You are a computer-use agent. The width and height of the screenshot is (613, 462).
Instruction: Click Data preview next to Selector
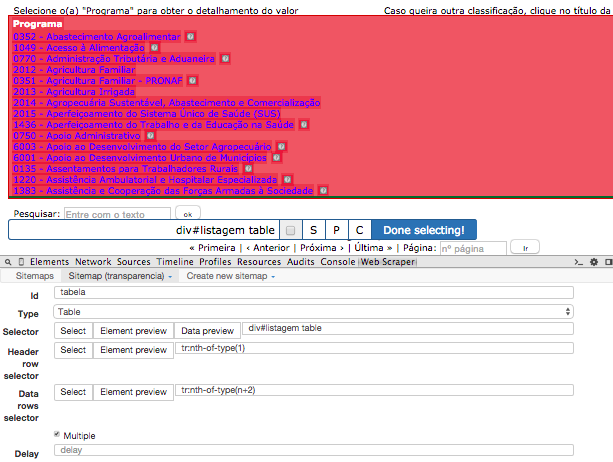pyautogui.click(x=206, y=330)
